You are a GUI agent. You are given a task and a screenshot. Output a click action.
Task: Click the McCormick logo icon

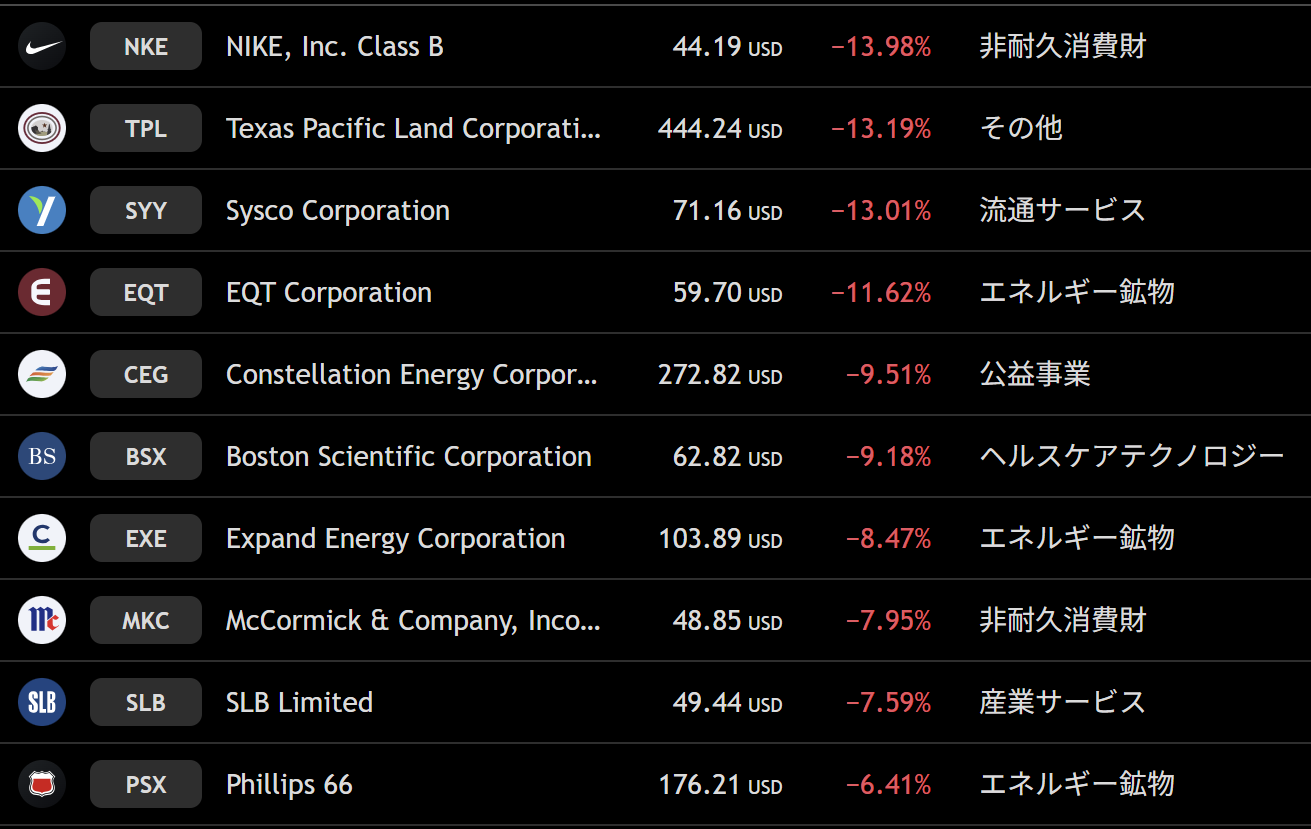42,621
